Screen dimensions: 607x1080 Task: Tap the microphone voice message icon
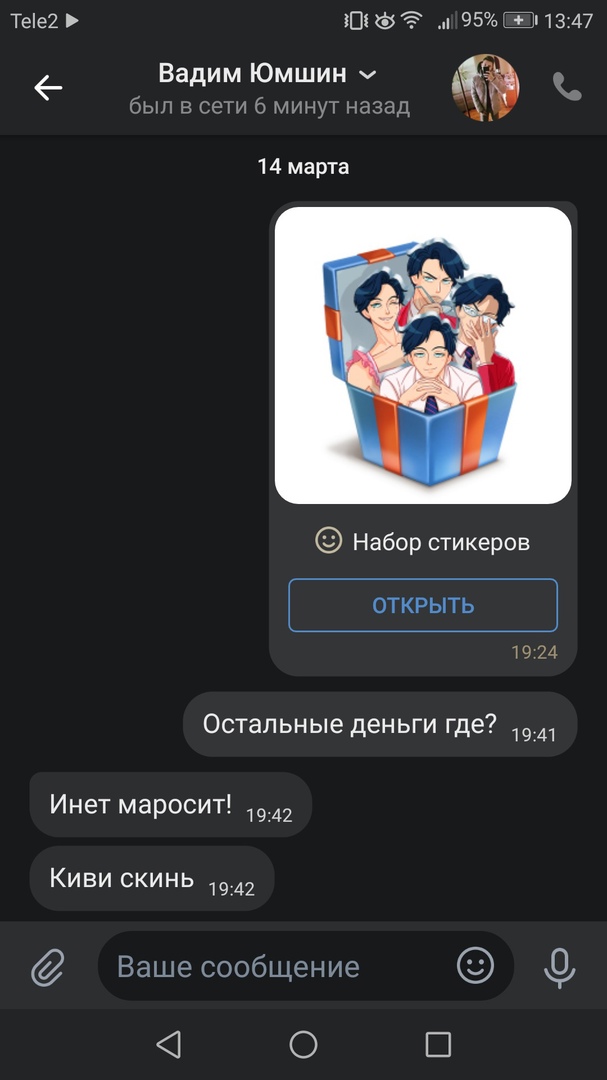point(559,967)
